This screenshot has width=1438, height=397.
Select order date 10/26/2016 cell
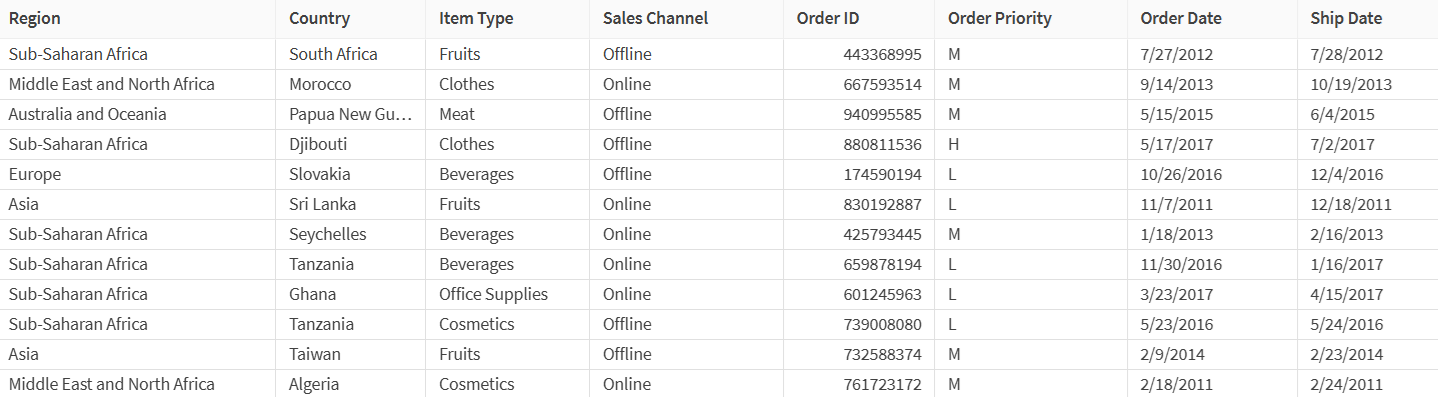point(1212,174)
